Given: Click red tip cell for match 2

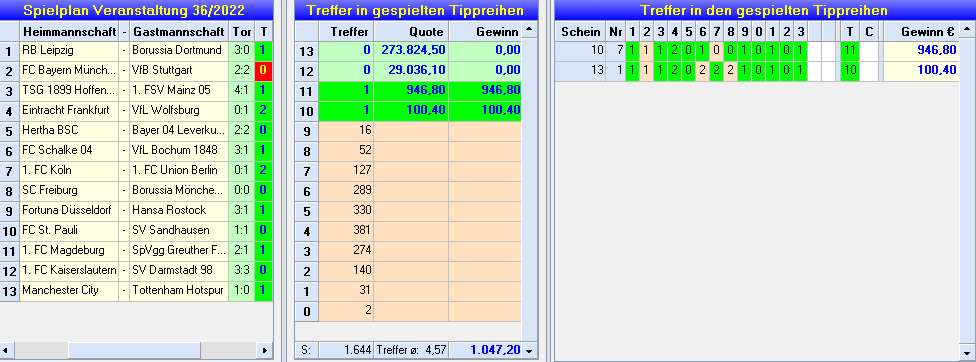Looking at the screenshot, I should click(263, 70).
